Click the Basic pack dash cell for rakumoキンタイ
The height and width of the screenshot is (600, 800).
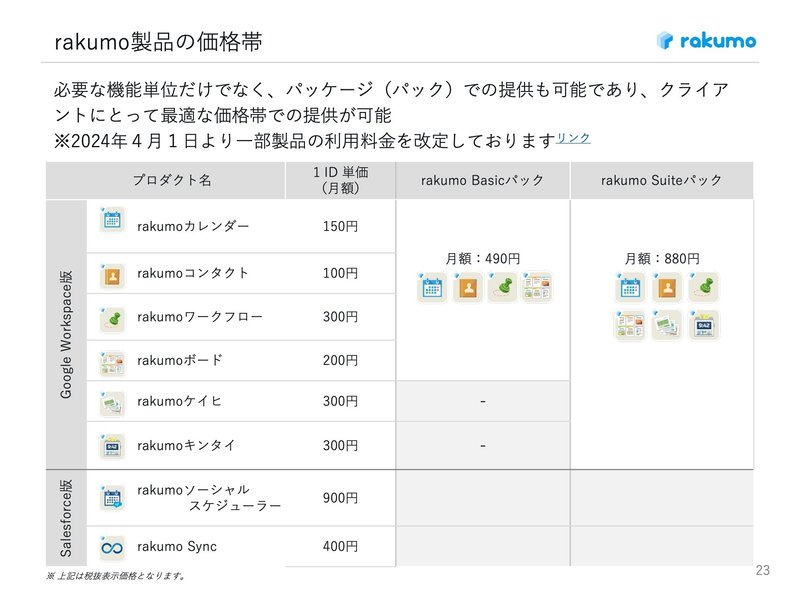(x=483, y=445)
